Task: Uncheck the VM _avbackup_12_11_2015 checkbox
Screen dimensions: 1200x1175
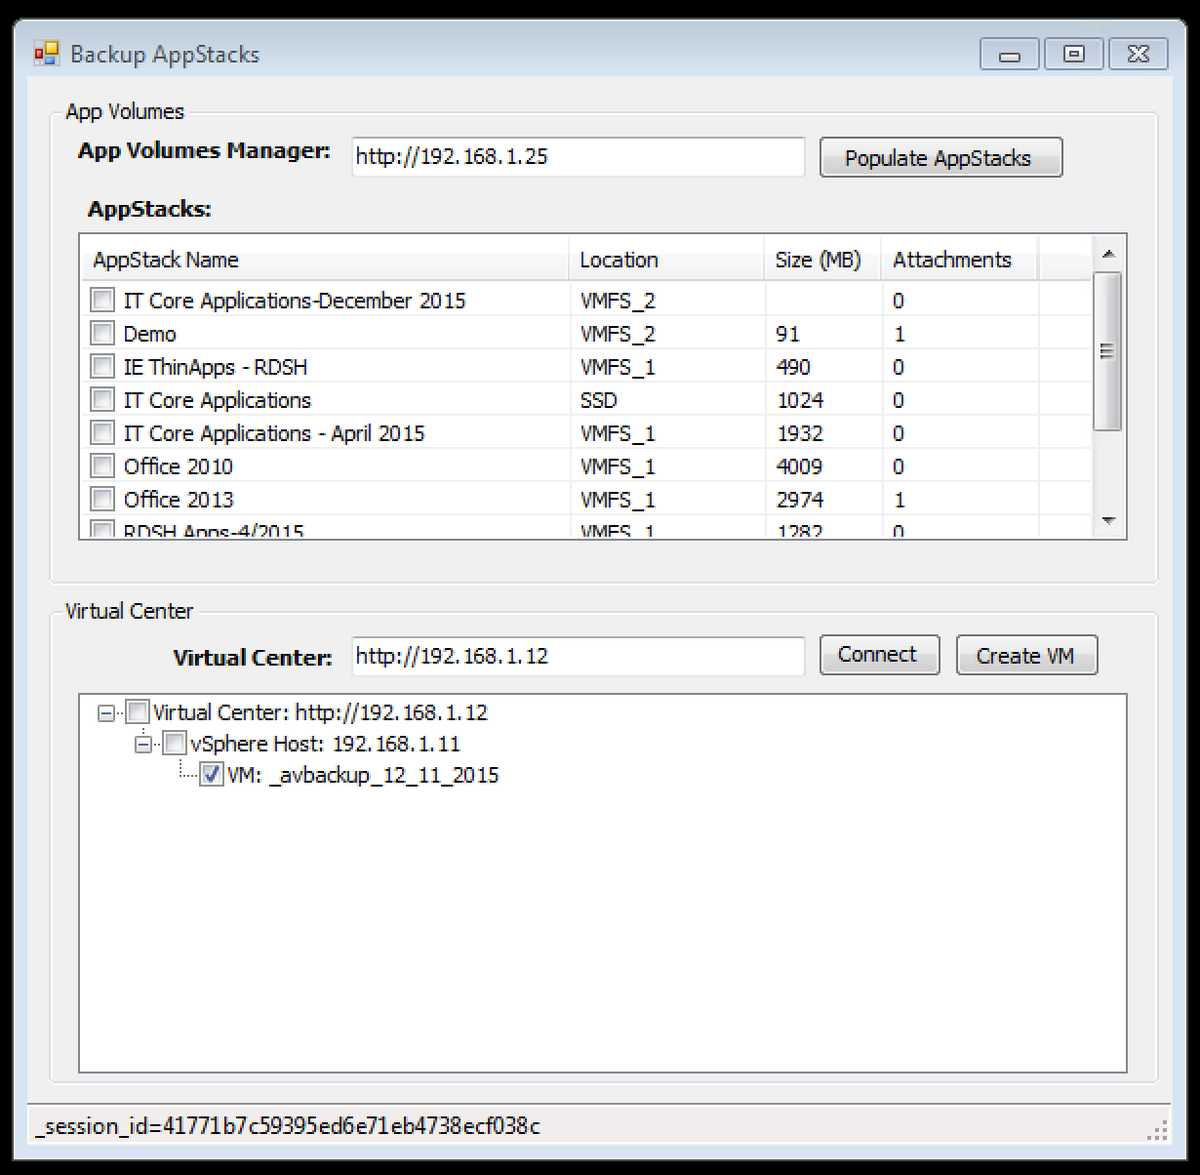Action: (211, 774)
